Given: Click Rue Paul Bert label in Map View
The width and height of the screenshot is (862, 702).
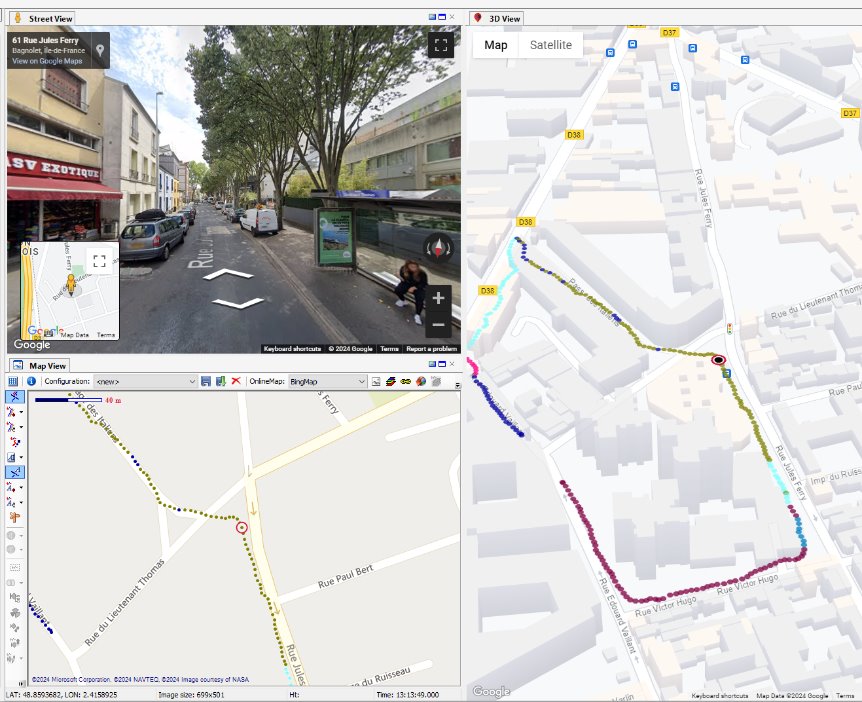Looking at the screenshot, I should [345, 577].
